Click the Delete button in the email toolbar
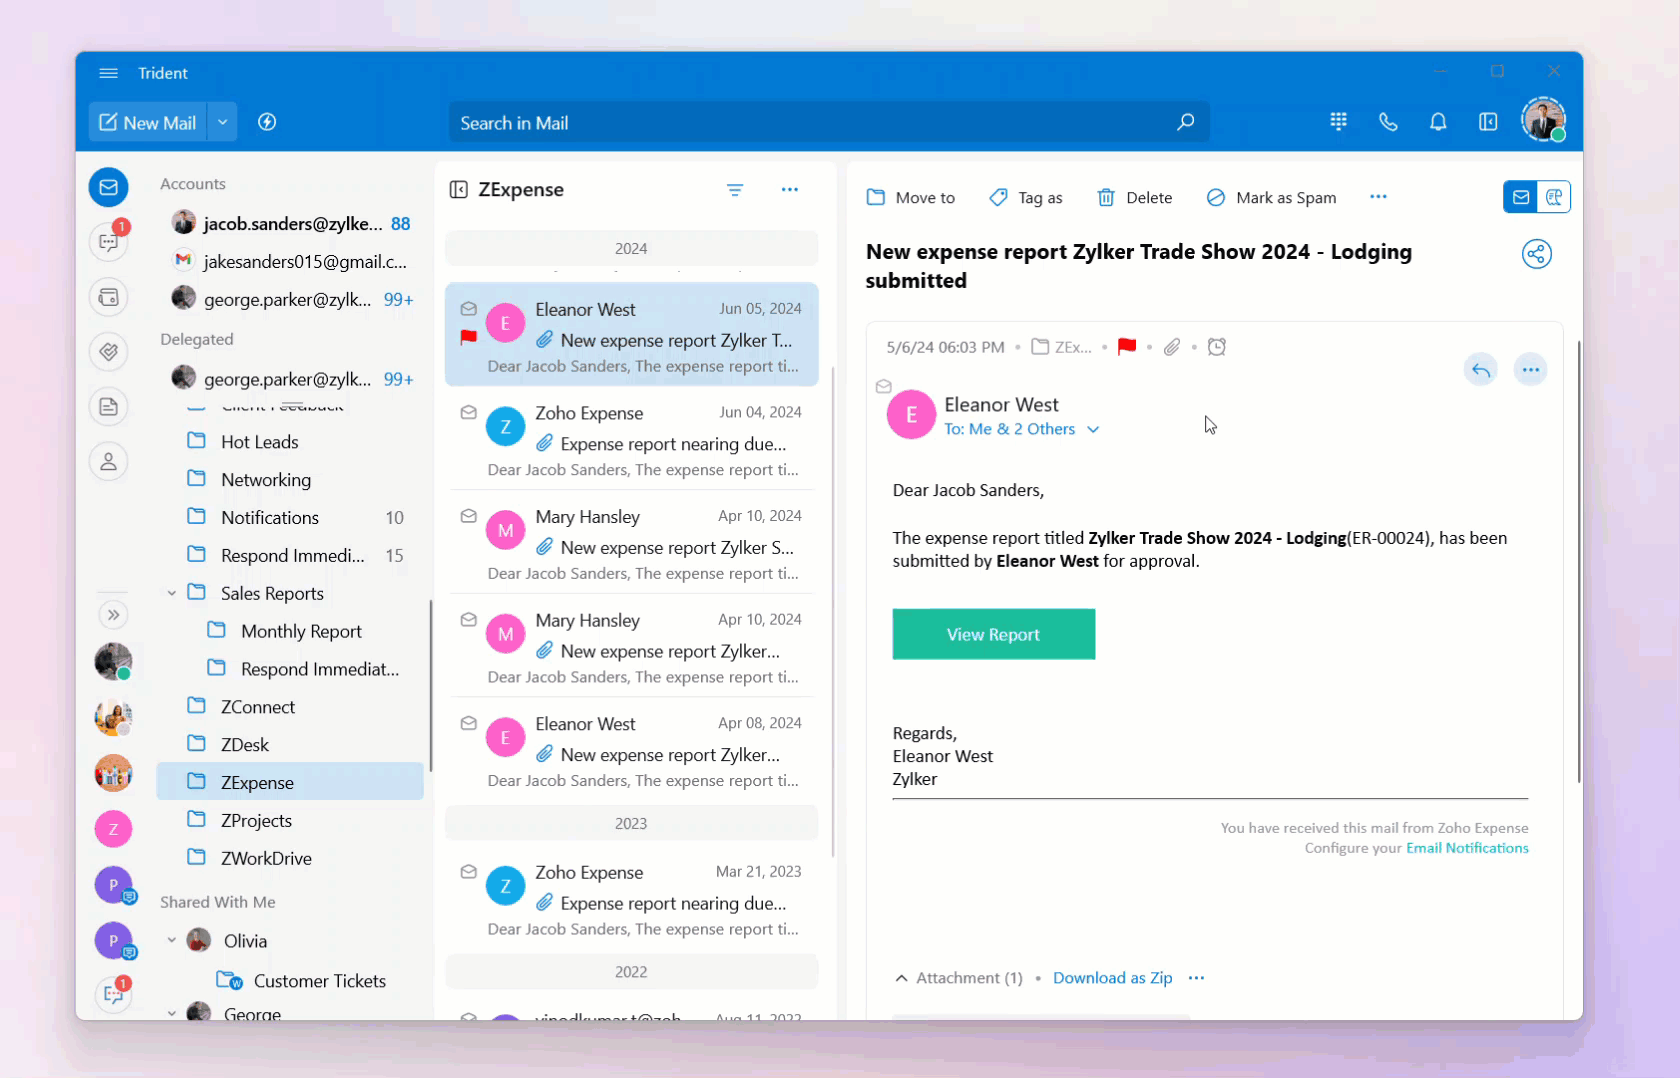 click(1135, 197)
